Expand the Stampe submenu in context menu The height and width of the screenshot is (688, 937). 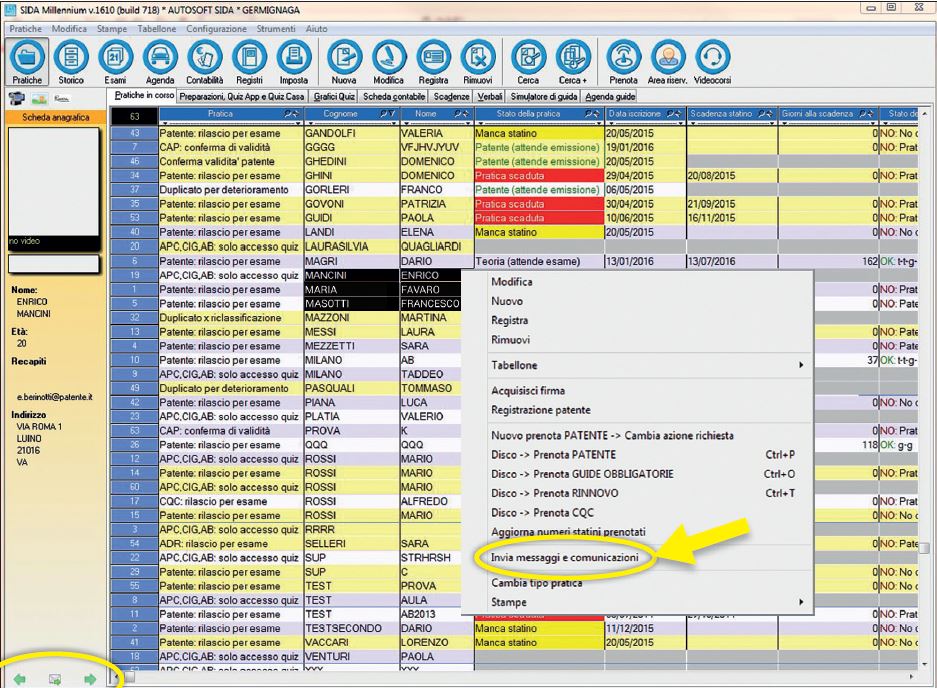click(645, 602)
